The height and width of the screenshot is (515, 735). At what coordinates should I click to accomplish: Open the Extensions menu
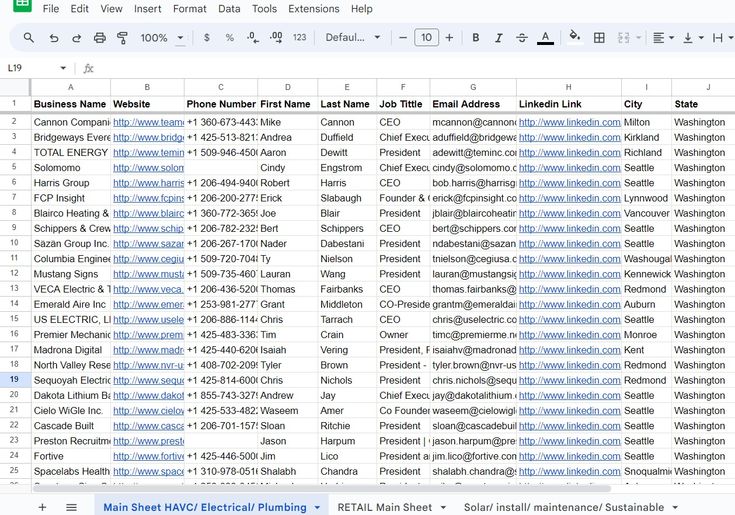coord(314,9)
